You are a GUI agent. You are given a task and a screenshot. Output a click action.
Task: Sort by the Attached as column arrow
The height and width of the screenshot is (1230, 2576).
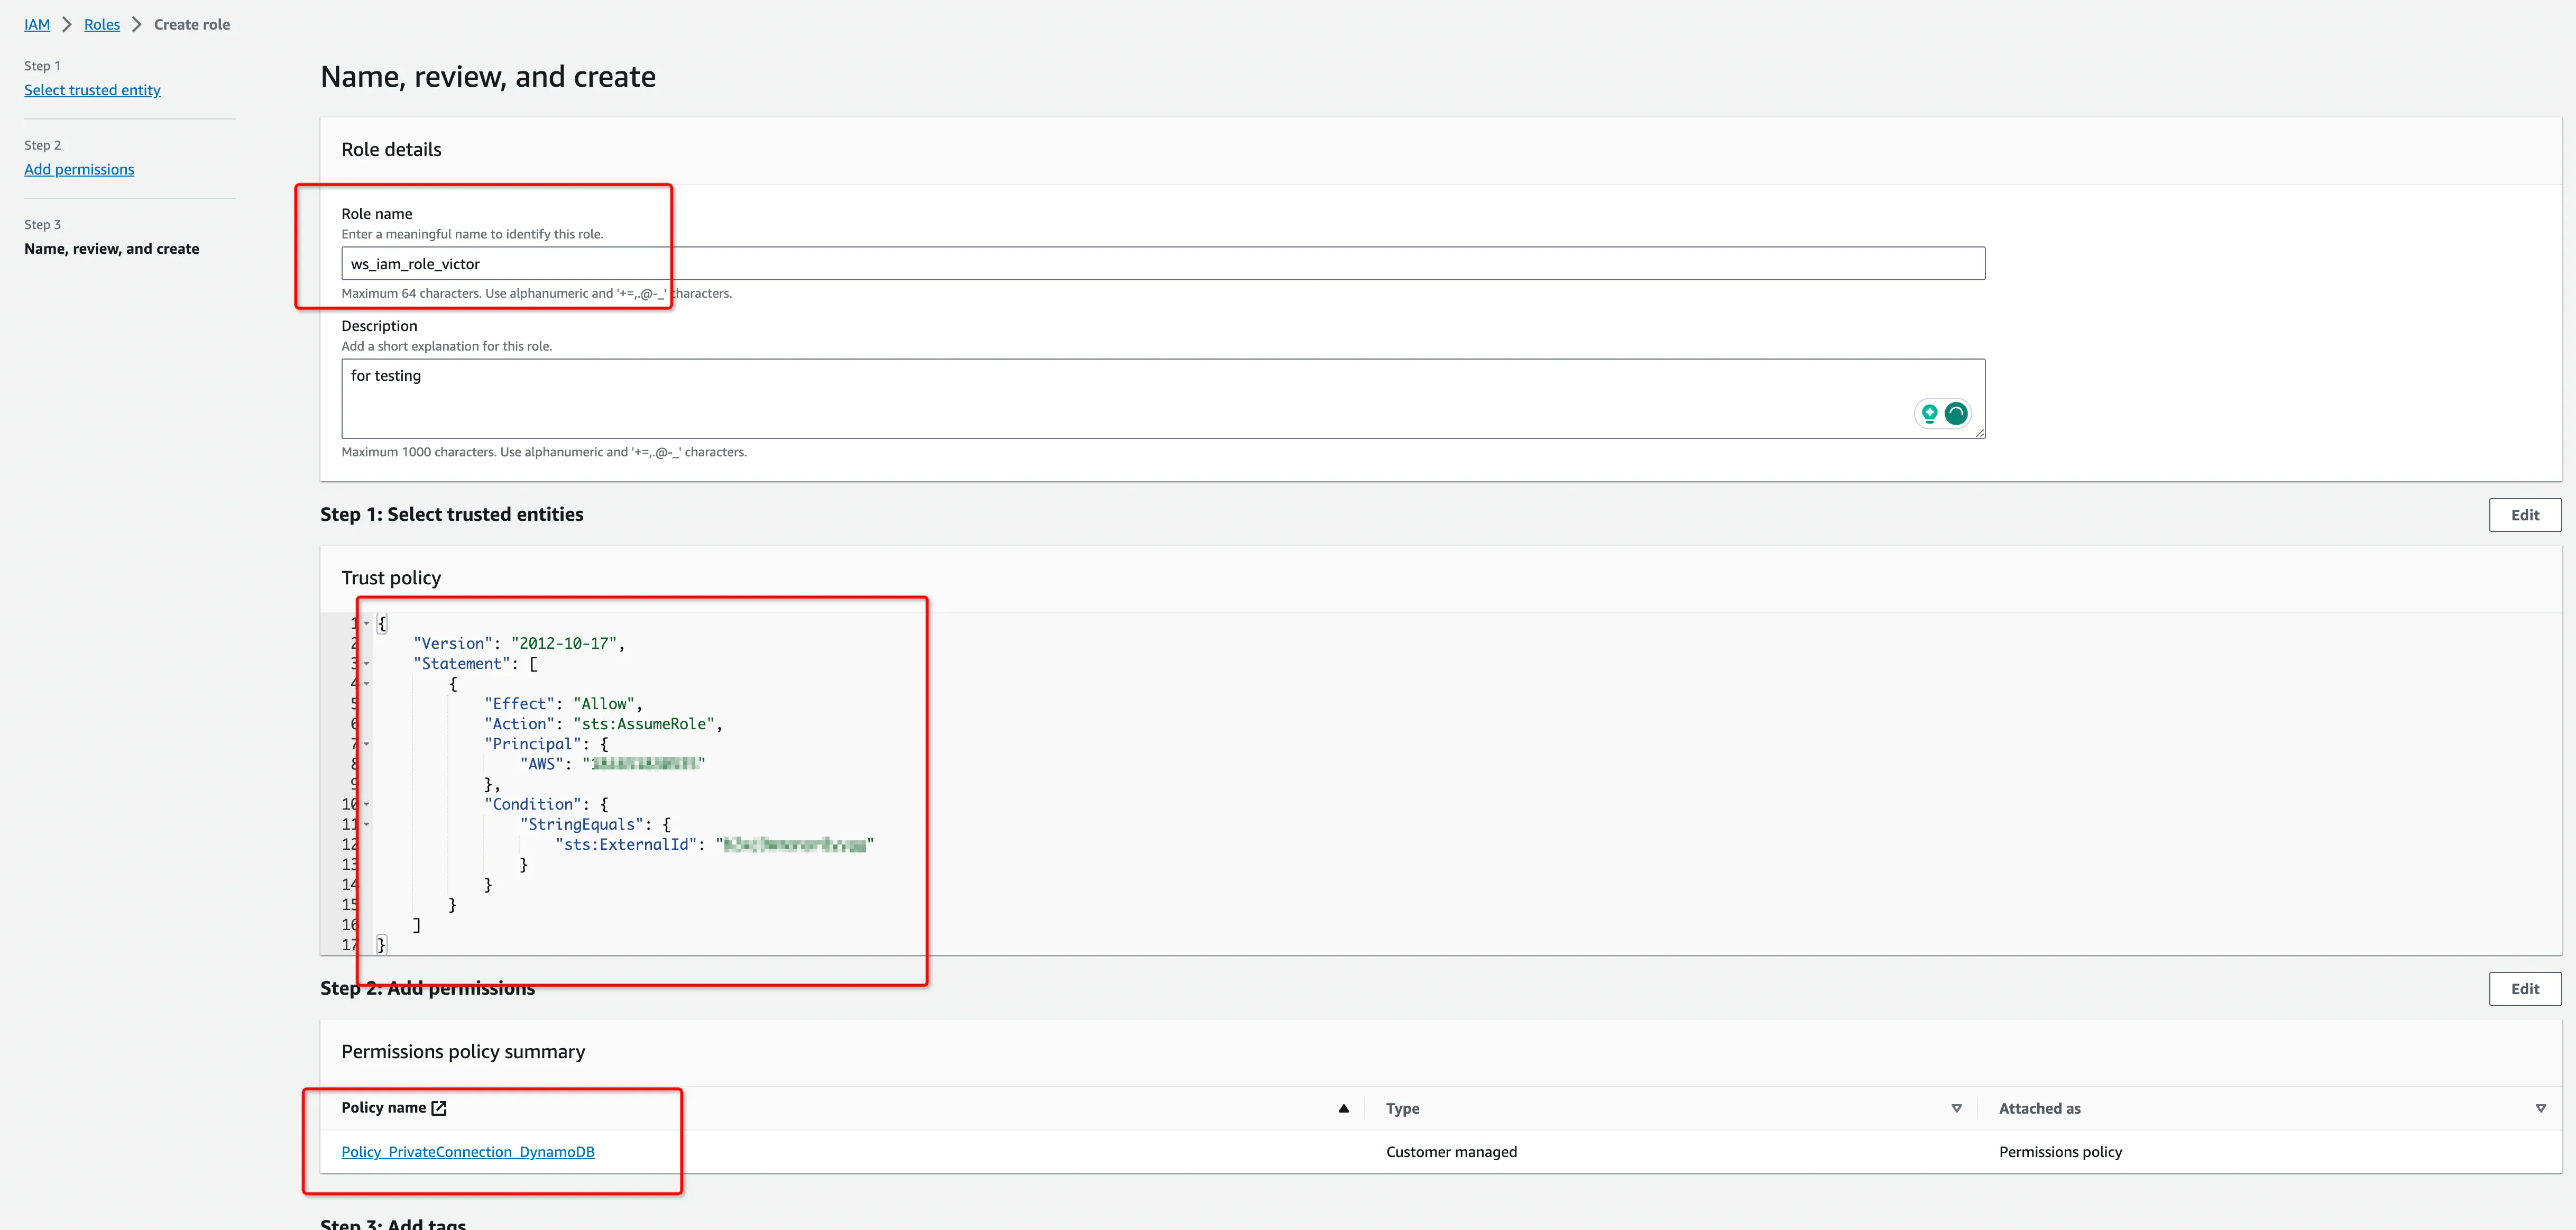click(2541, 1108)
